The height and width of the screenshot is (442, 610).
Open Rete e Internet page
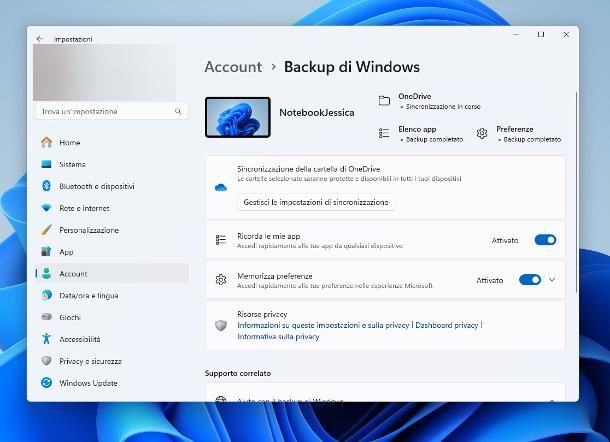pyautogui.click(x=112, y=208)
